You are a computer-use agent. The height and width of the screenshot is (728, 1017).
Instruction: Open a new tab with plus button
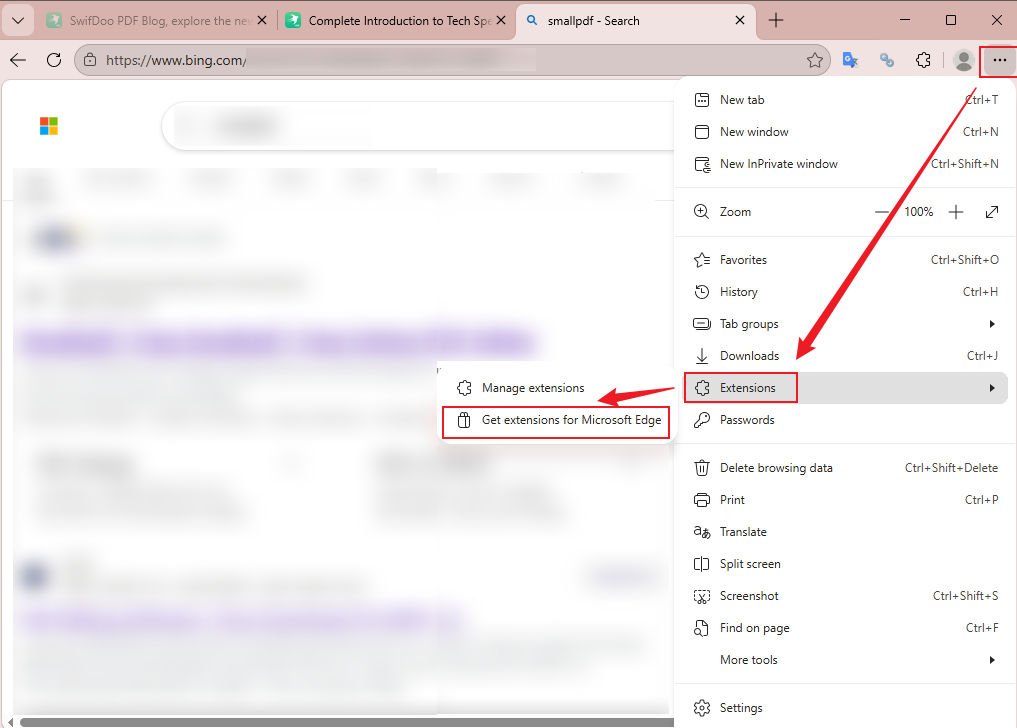pos(778,20)
